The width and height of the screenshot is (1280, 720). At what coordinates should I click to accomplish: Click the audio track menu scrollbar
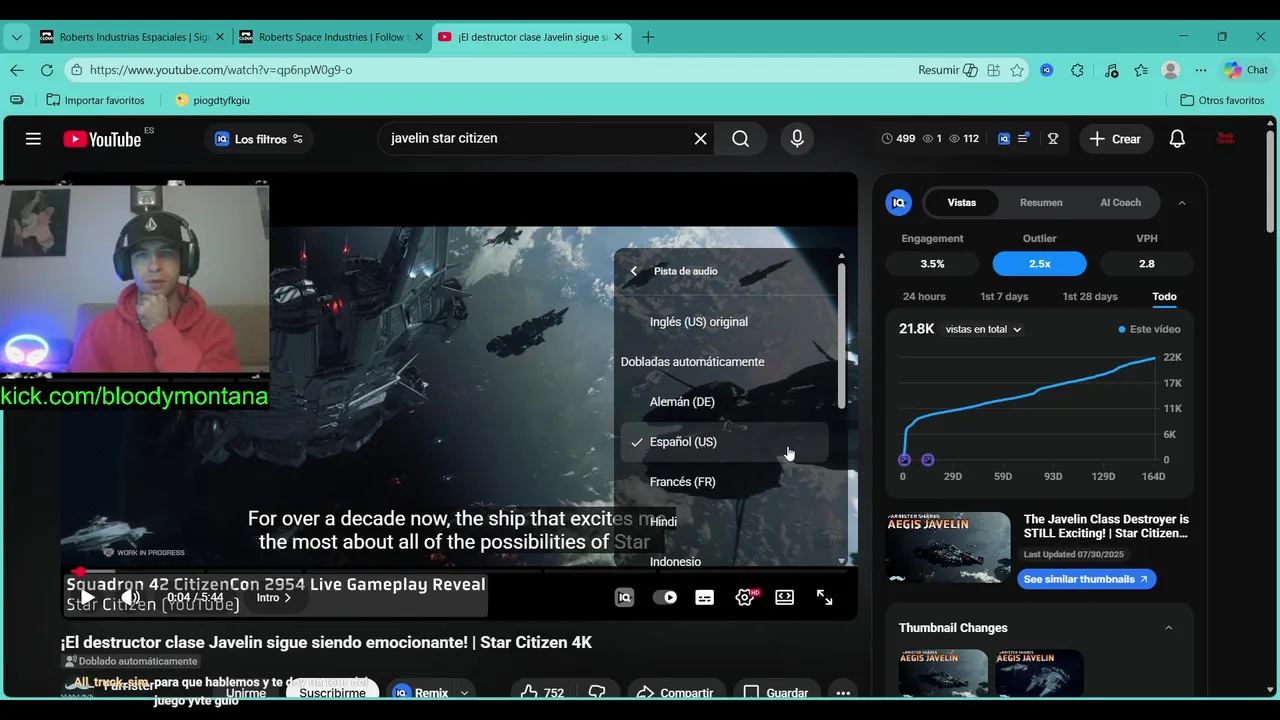point(842,335)
